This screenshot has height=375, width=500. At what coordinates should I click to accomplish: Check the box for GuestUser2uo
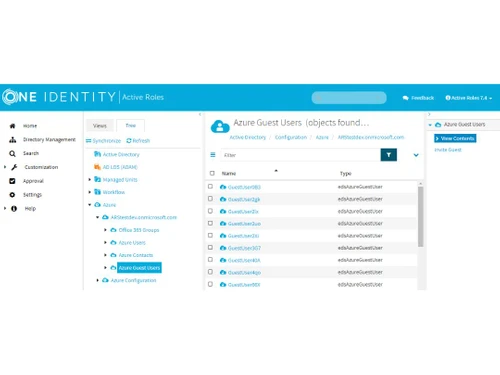click(210, 223)
